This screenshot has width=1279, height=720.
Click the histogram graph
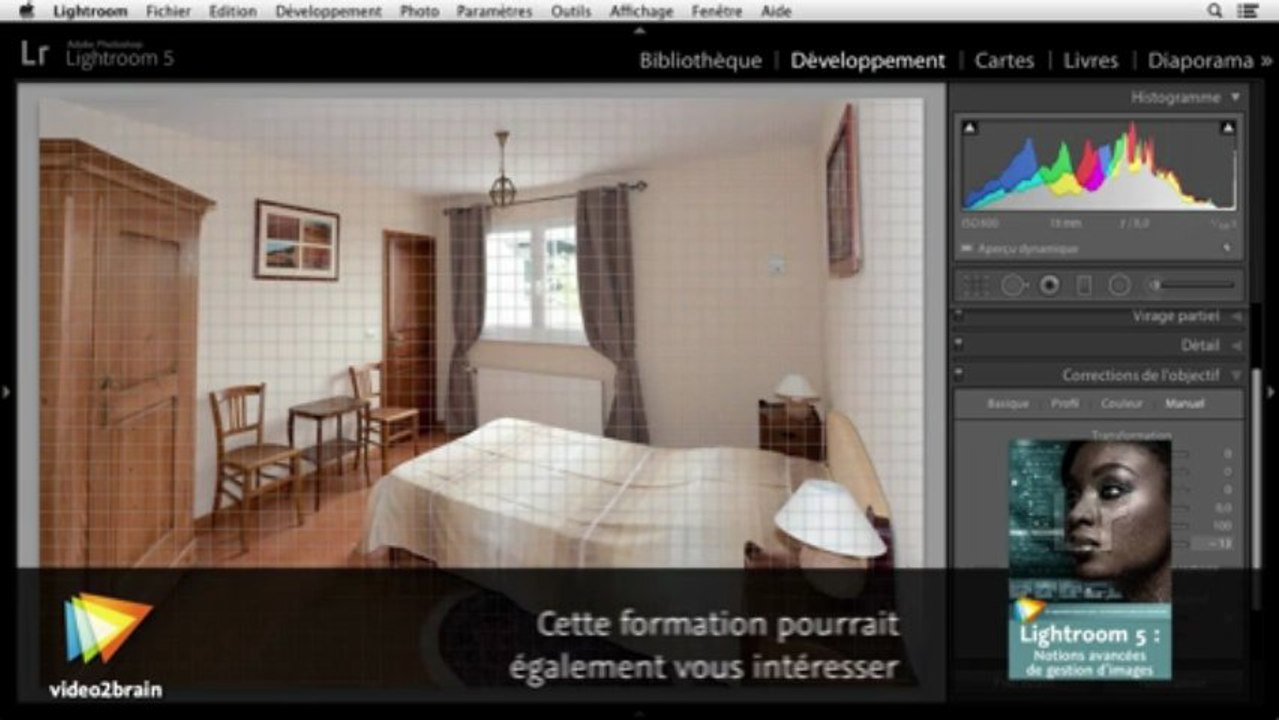(x=1099, y=165)
